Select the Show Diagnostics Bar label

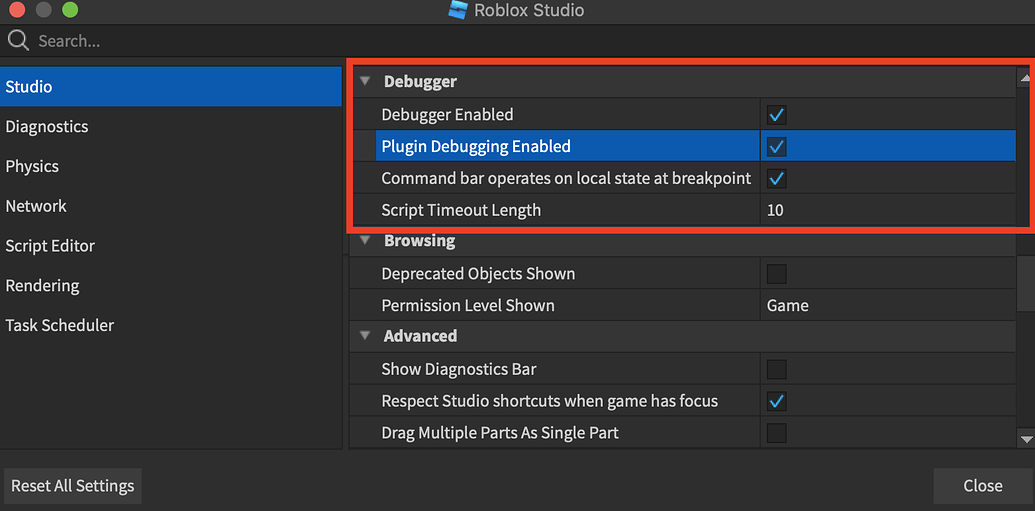[459, 369]
